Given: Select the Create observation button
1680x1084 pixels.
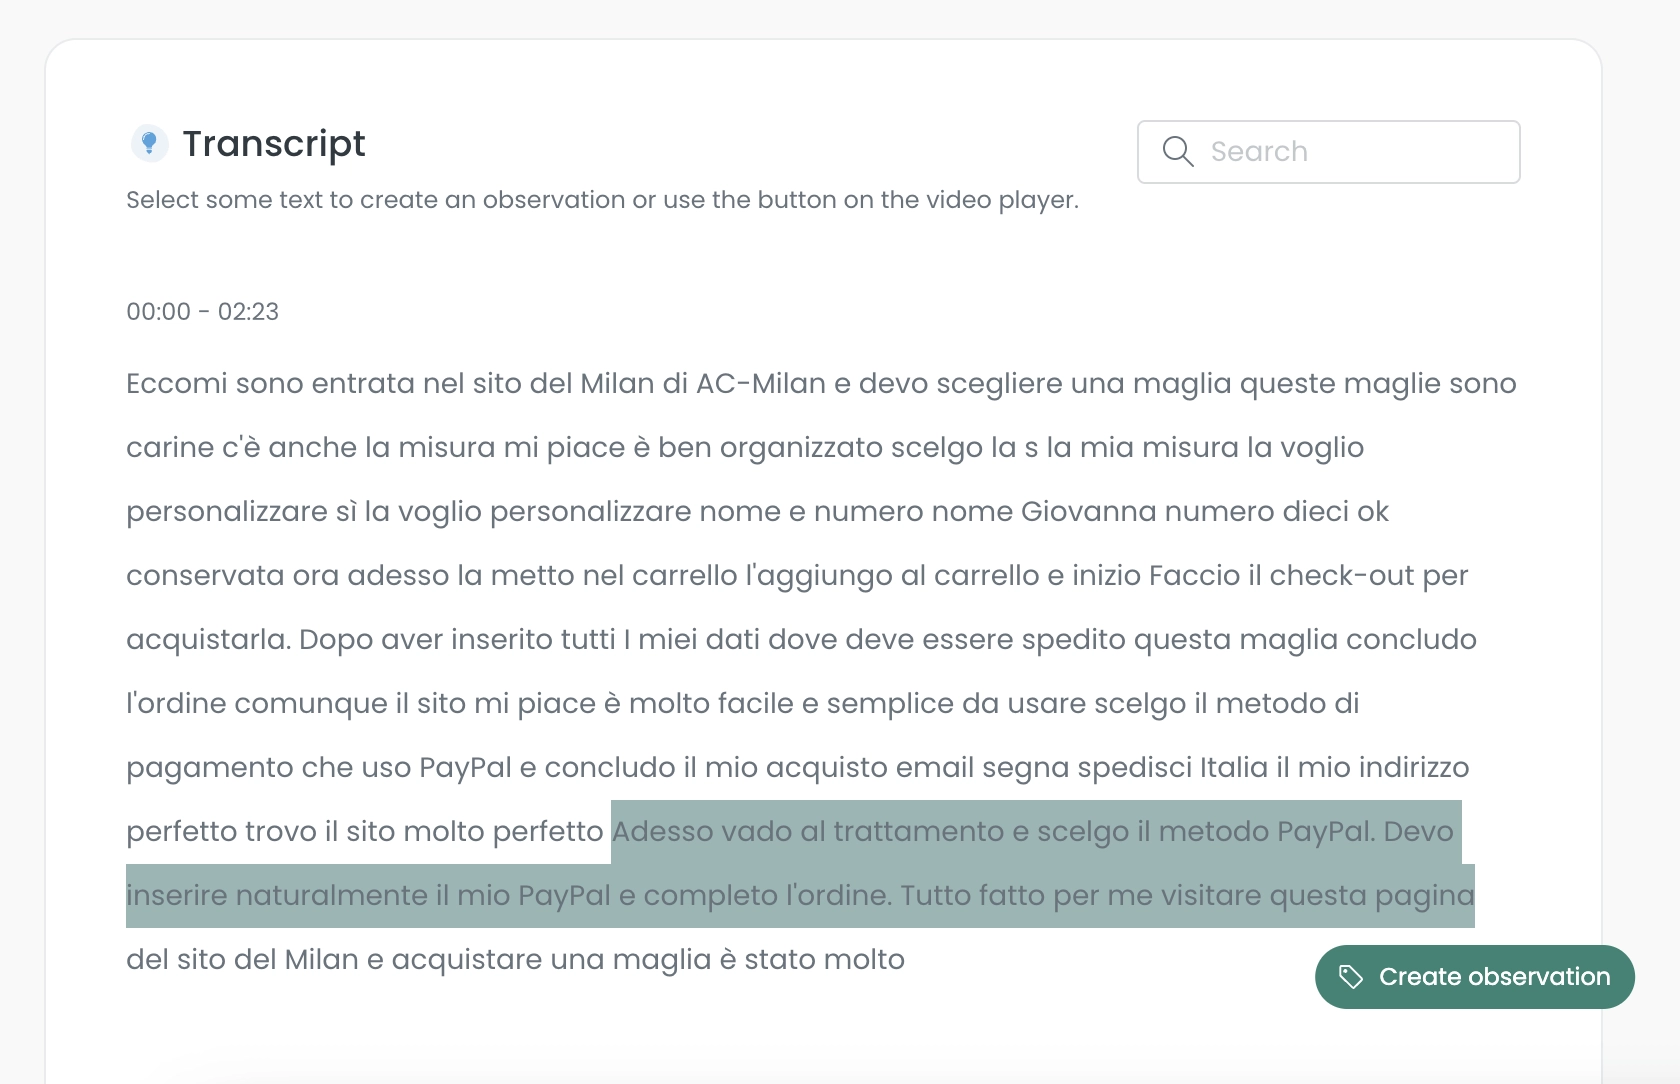Looking at the screenshot, I should pyautogui.click(x=1473, y=977).
